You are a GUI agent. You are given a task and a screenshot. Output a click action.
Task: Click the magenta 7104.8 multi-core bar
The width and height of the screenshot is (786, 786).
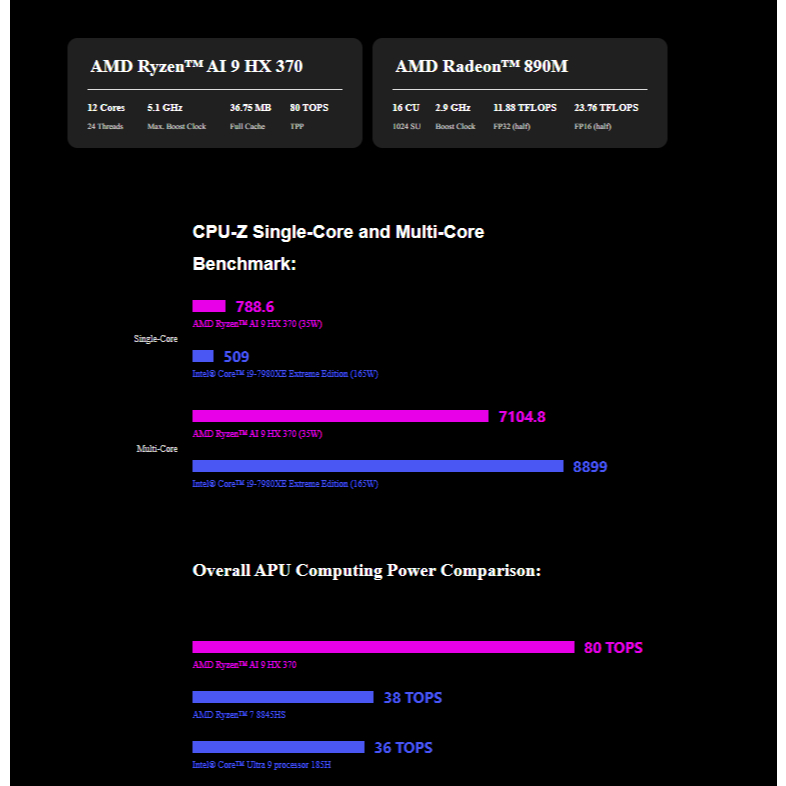click(x=340, y=416)
